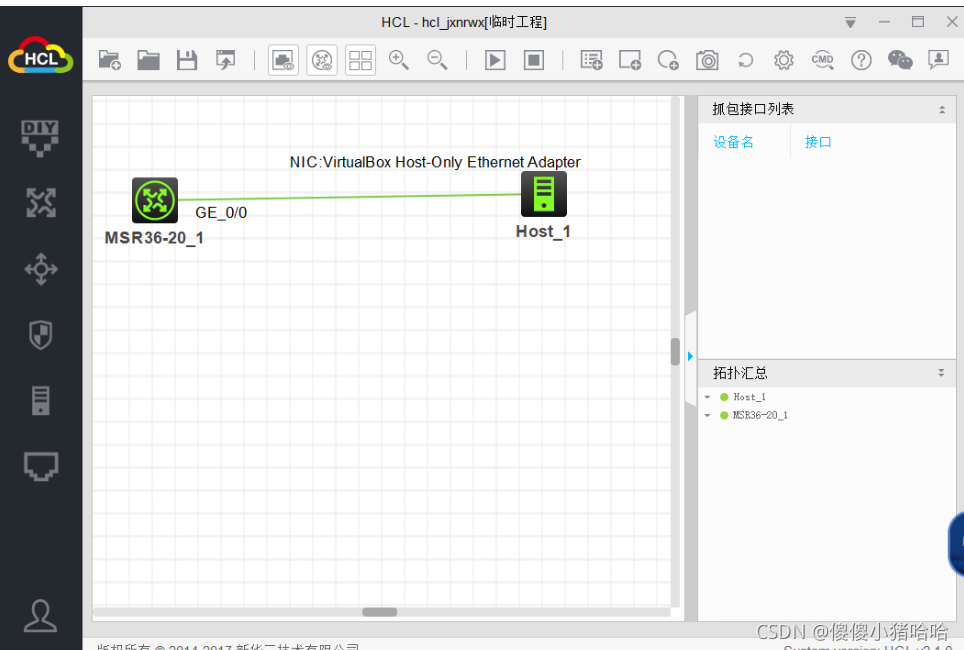Click the Host_1 device name label

[x=543, y=231]
